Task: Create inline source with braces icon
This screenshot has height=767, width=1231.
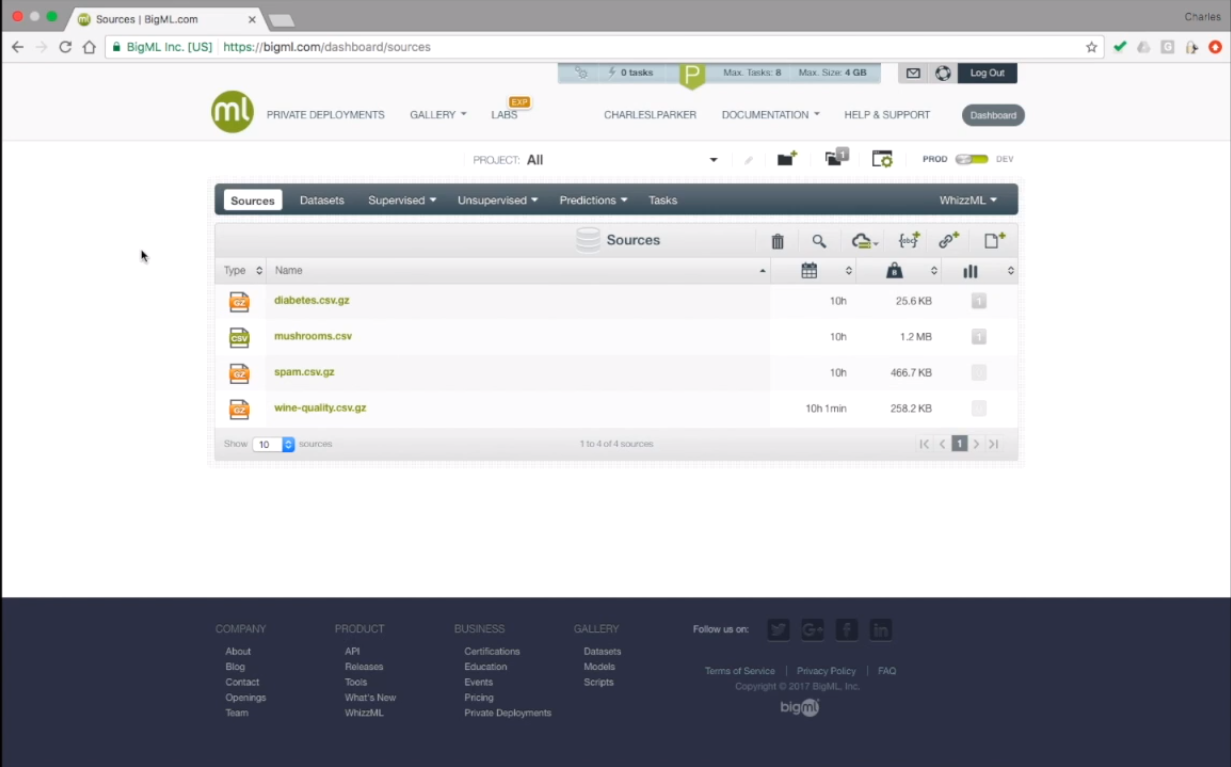Action: (x=908, y=240)
